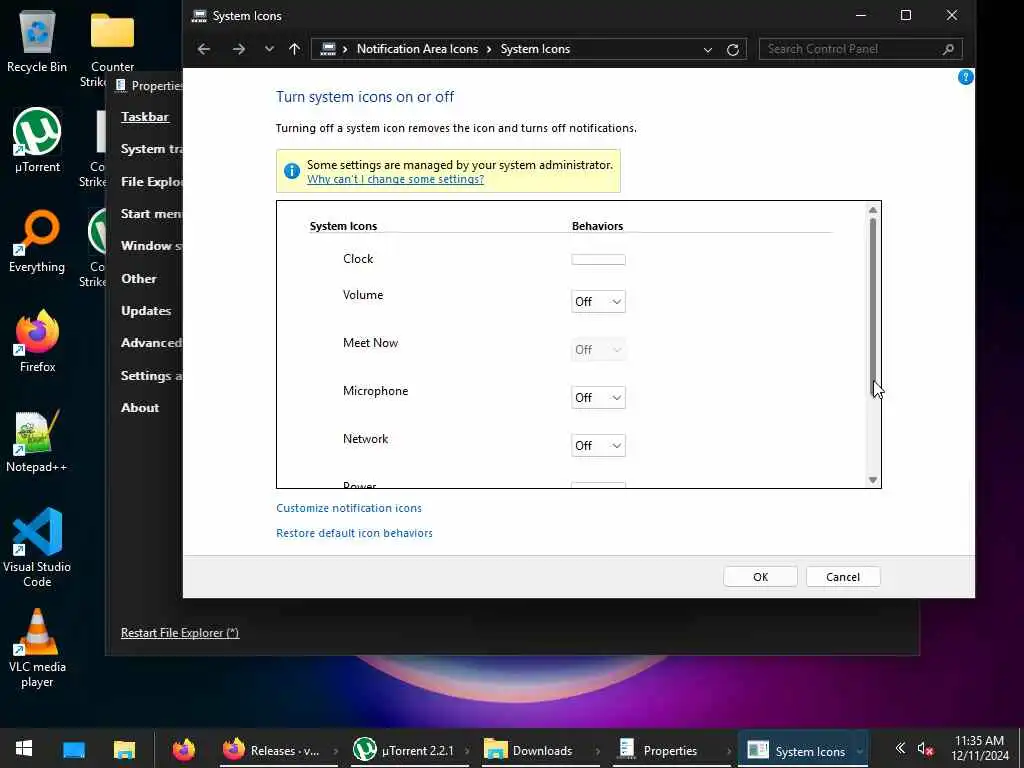Image resolution: width=1024 pixels, height=768 pixels.
Task: Open address bar history dropdown
Action: tap(707, 50)
